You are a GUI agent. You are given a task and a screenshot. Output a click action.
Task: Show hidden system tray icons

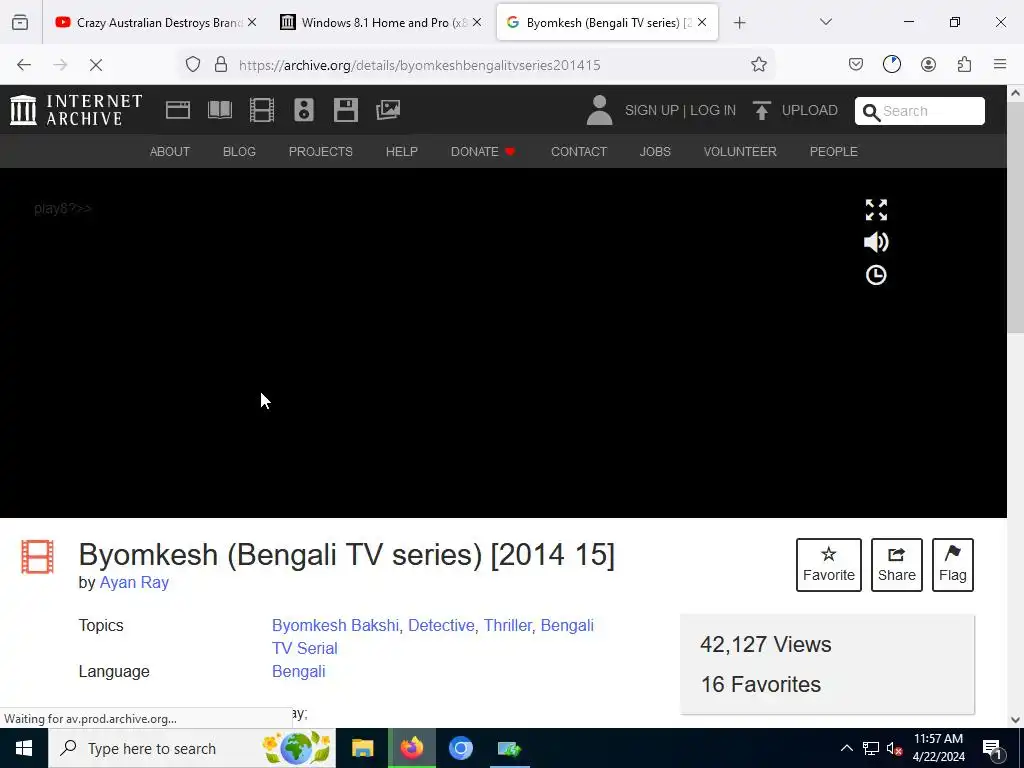coord(846,748)
